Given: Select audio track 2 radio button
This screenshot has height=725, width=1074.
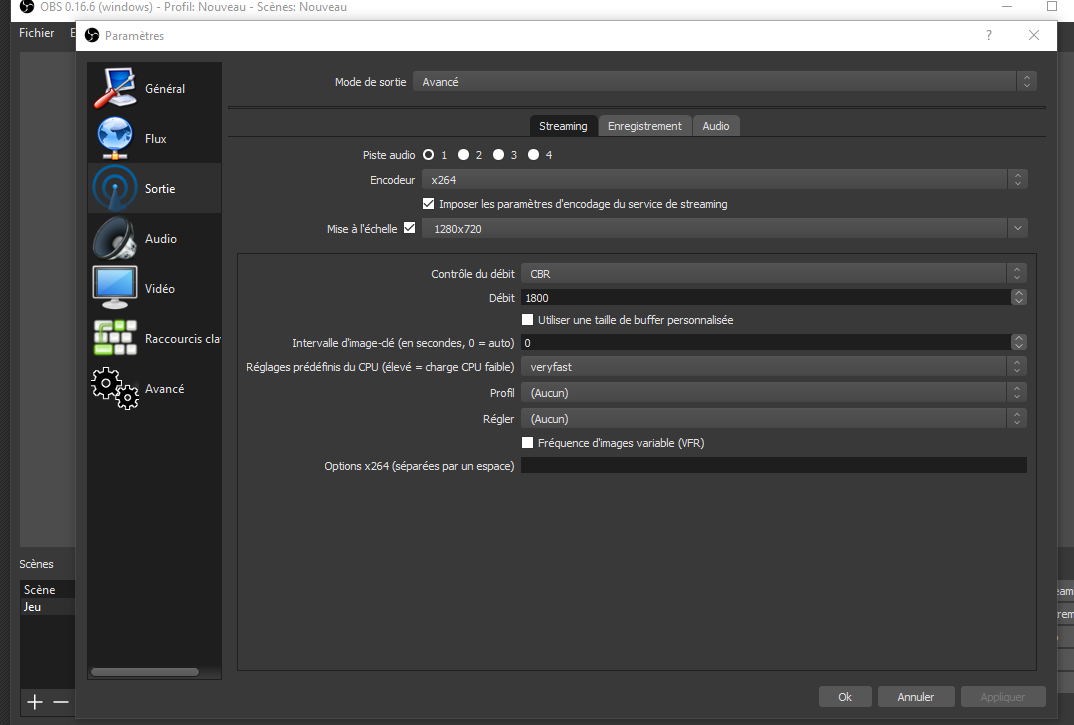Looking at the screenshot, I should pyautogui.click(x=464, y=155).
